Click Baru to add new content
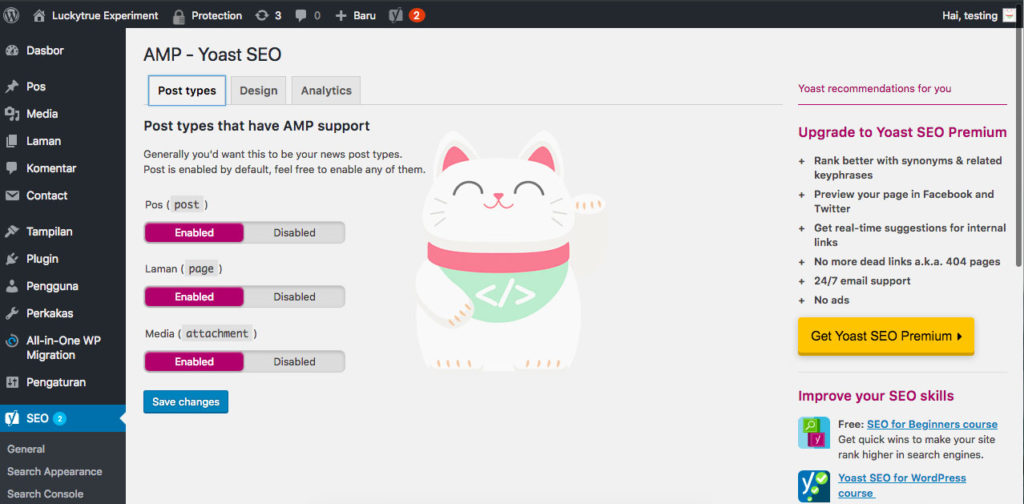Screen dimensions: 1024x504 click(x=365, y=15)
